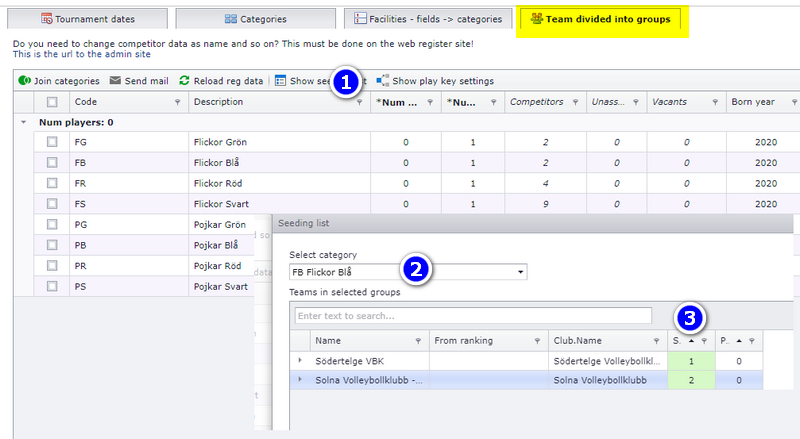Check the FG Flickor Grön row checkbox

pyautogui.click(x=52, y=142)
